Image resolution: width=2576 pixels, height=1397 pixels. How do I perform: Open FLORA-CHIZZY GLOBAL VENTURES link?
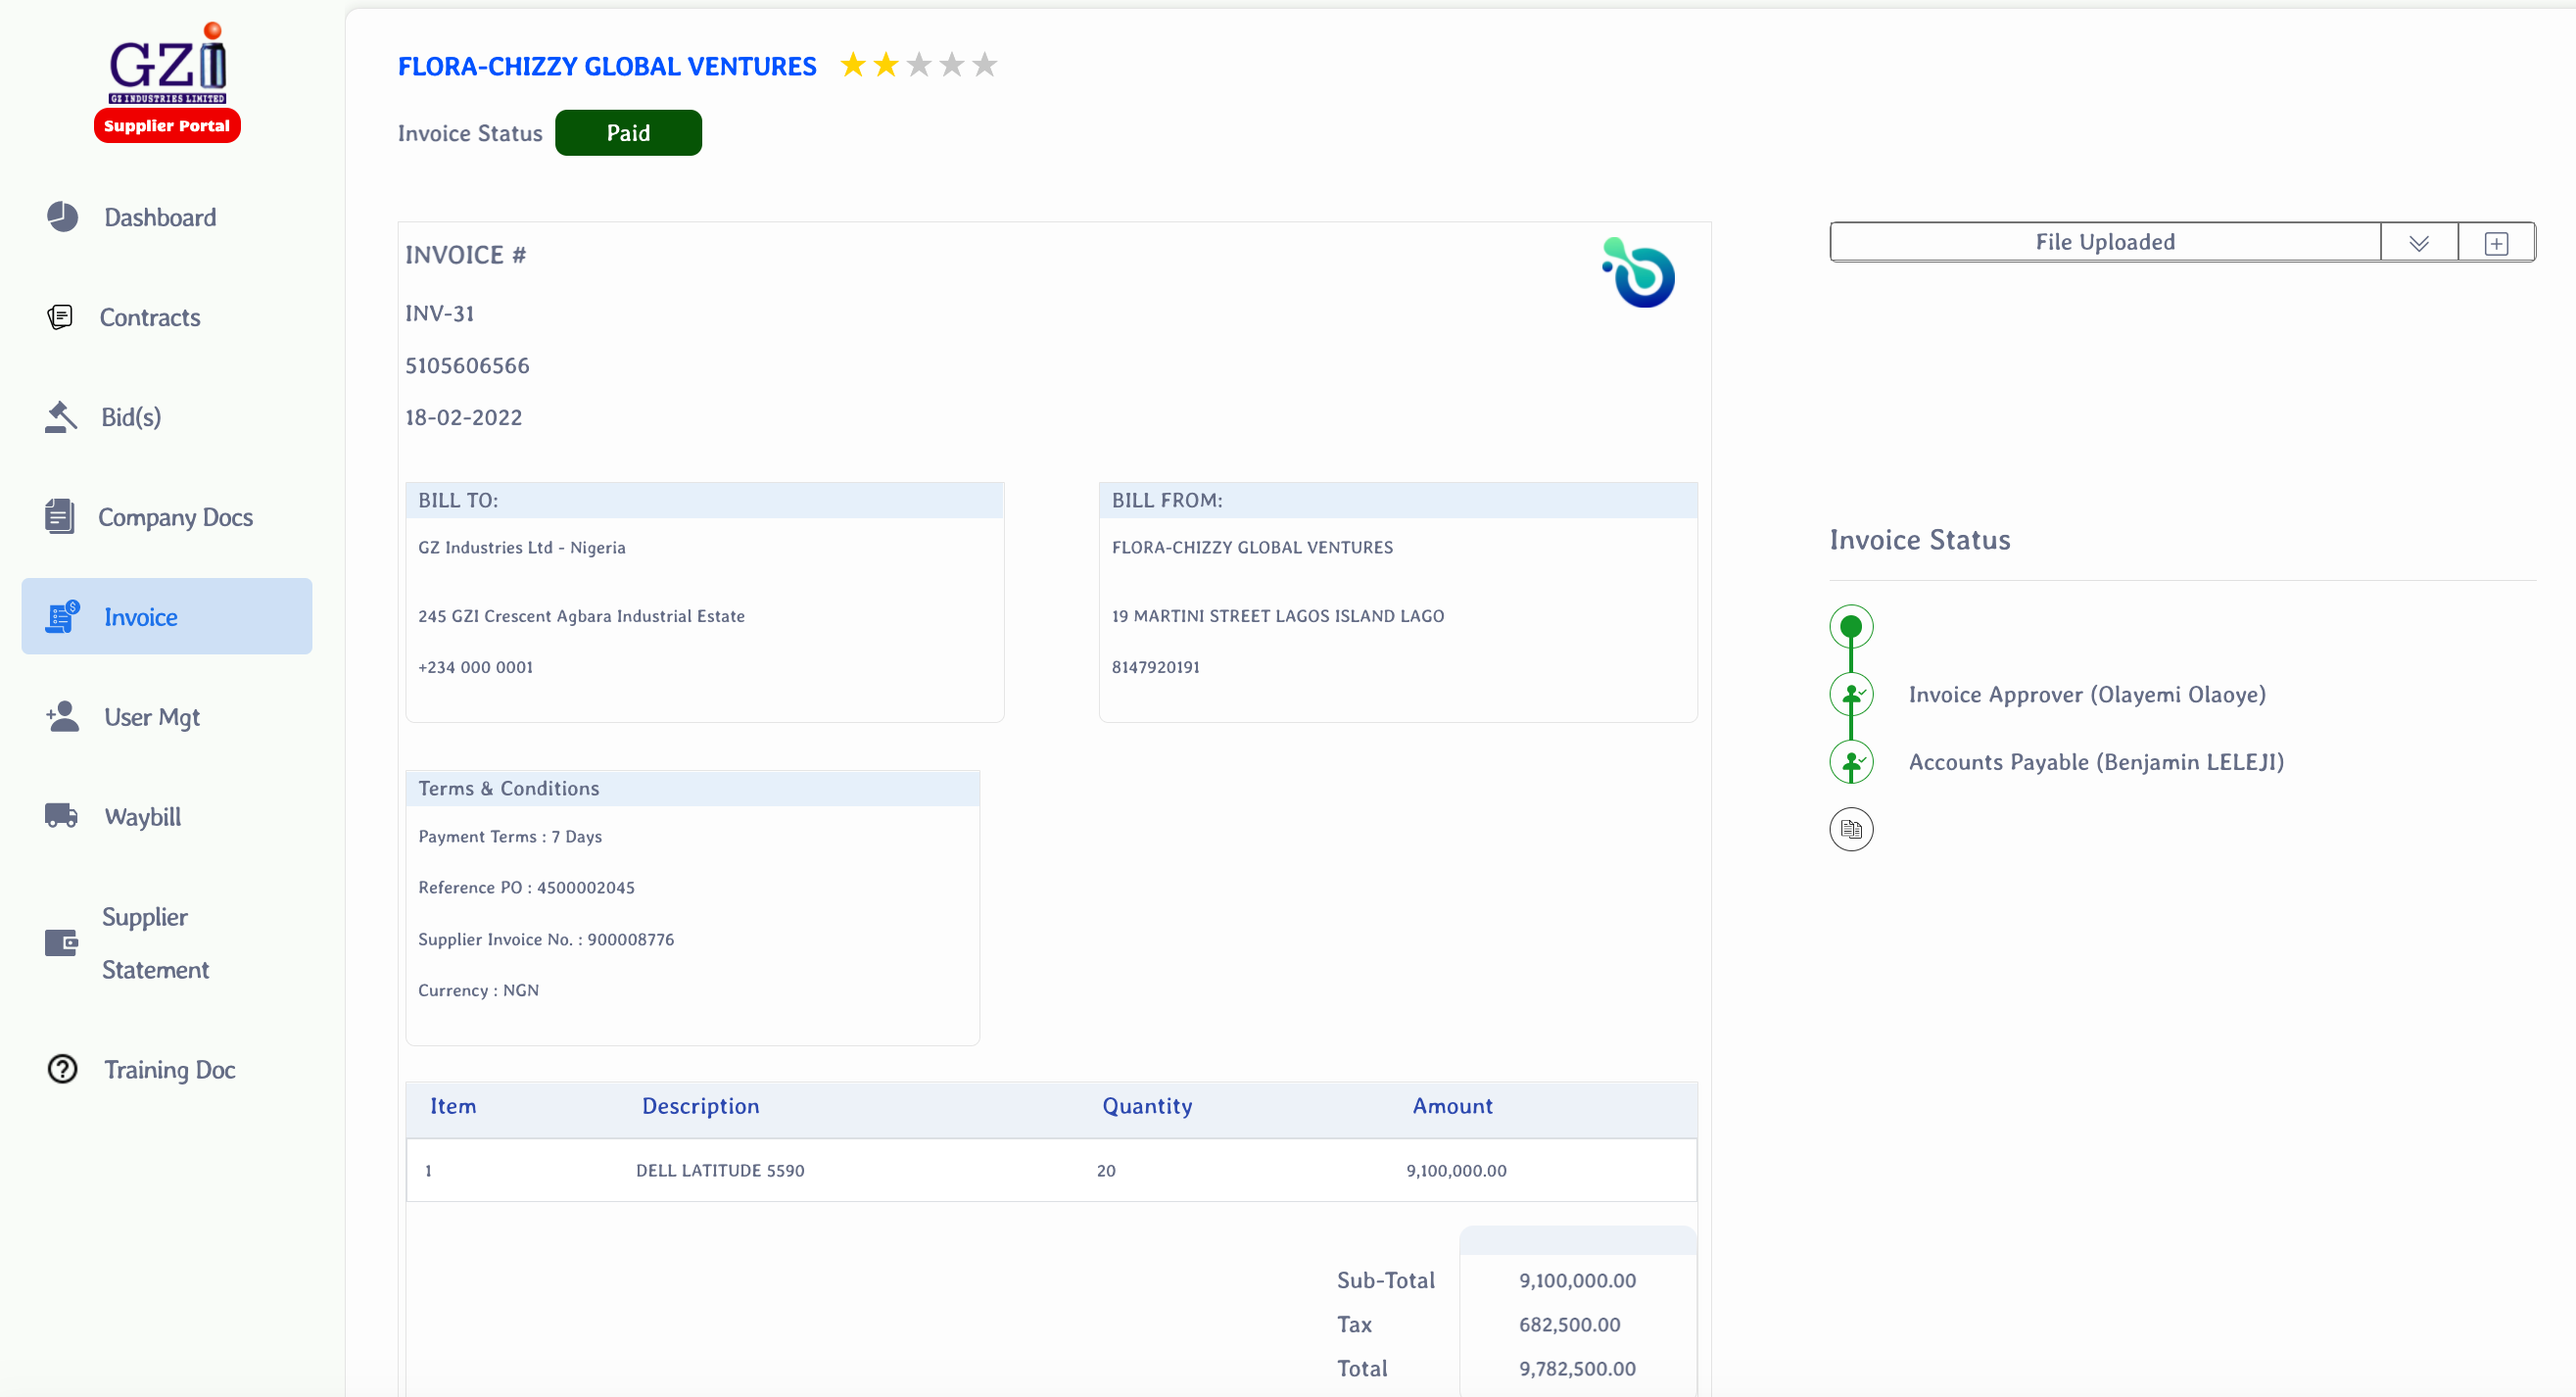click(x=606, y=65)
